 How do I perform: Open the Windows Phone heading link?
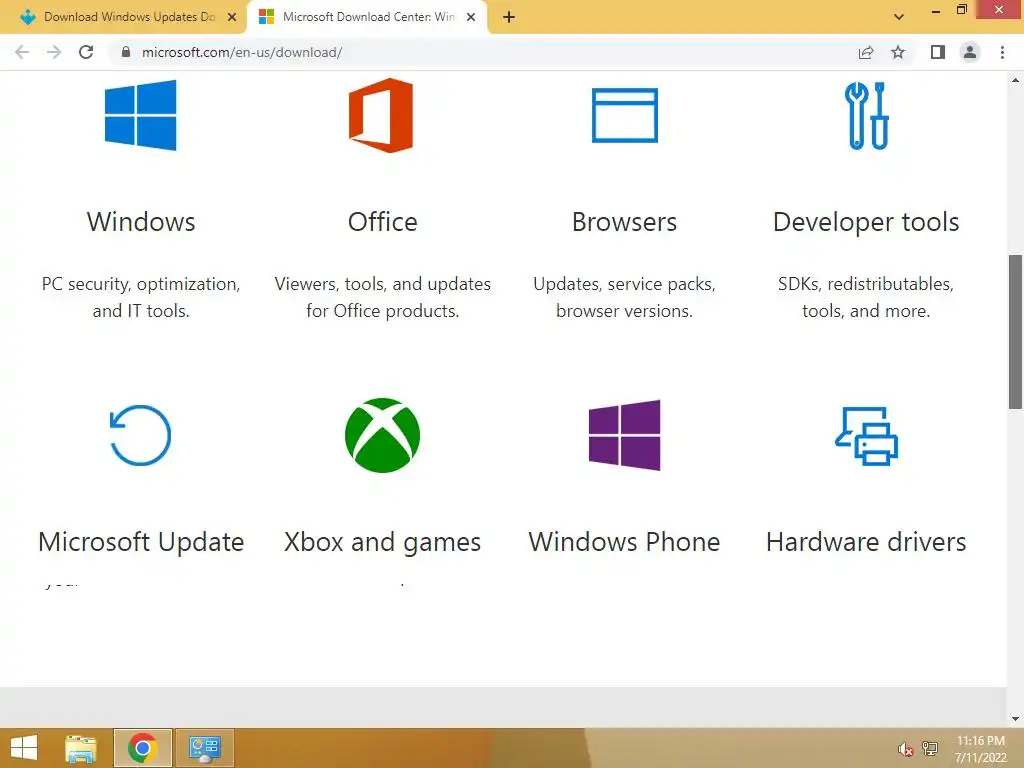624,542
